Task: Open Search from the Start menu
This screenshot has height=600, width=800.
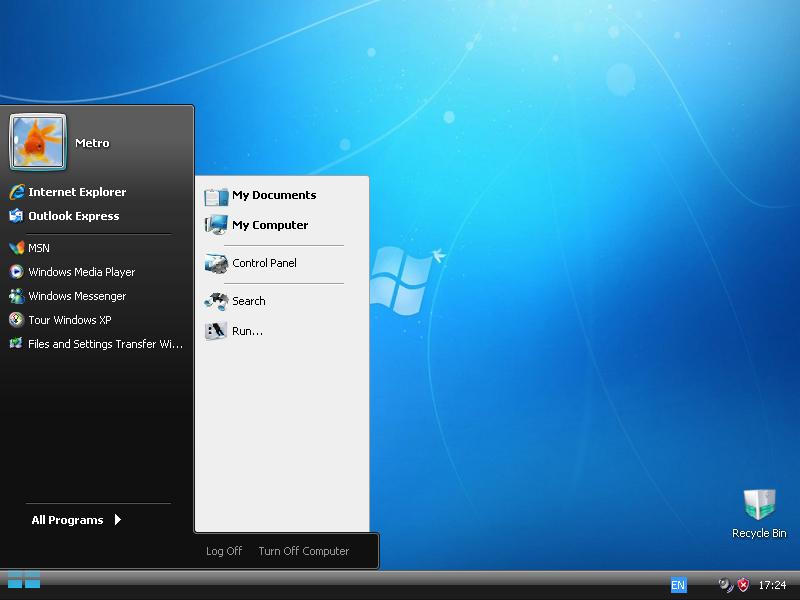Action: pos(249,301)
